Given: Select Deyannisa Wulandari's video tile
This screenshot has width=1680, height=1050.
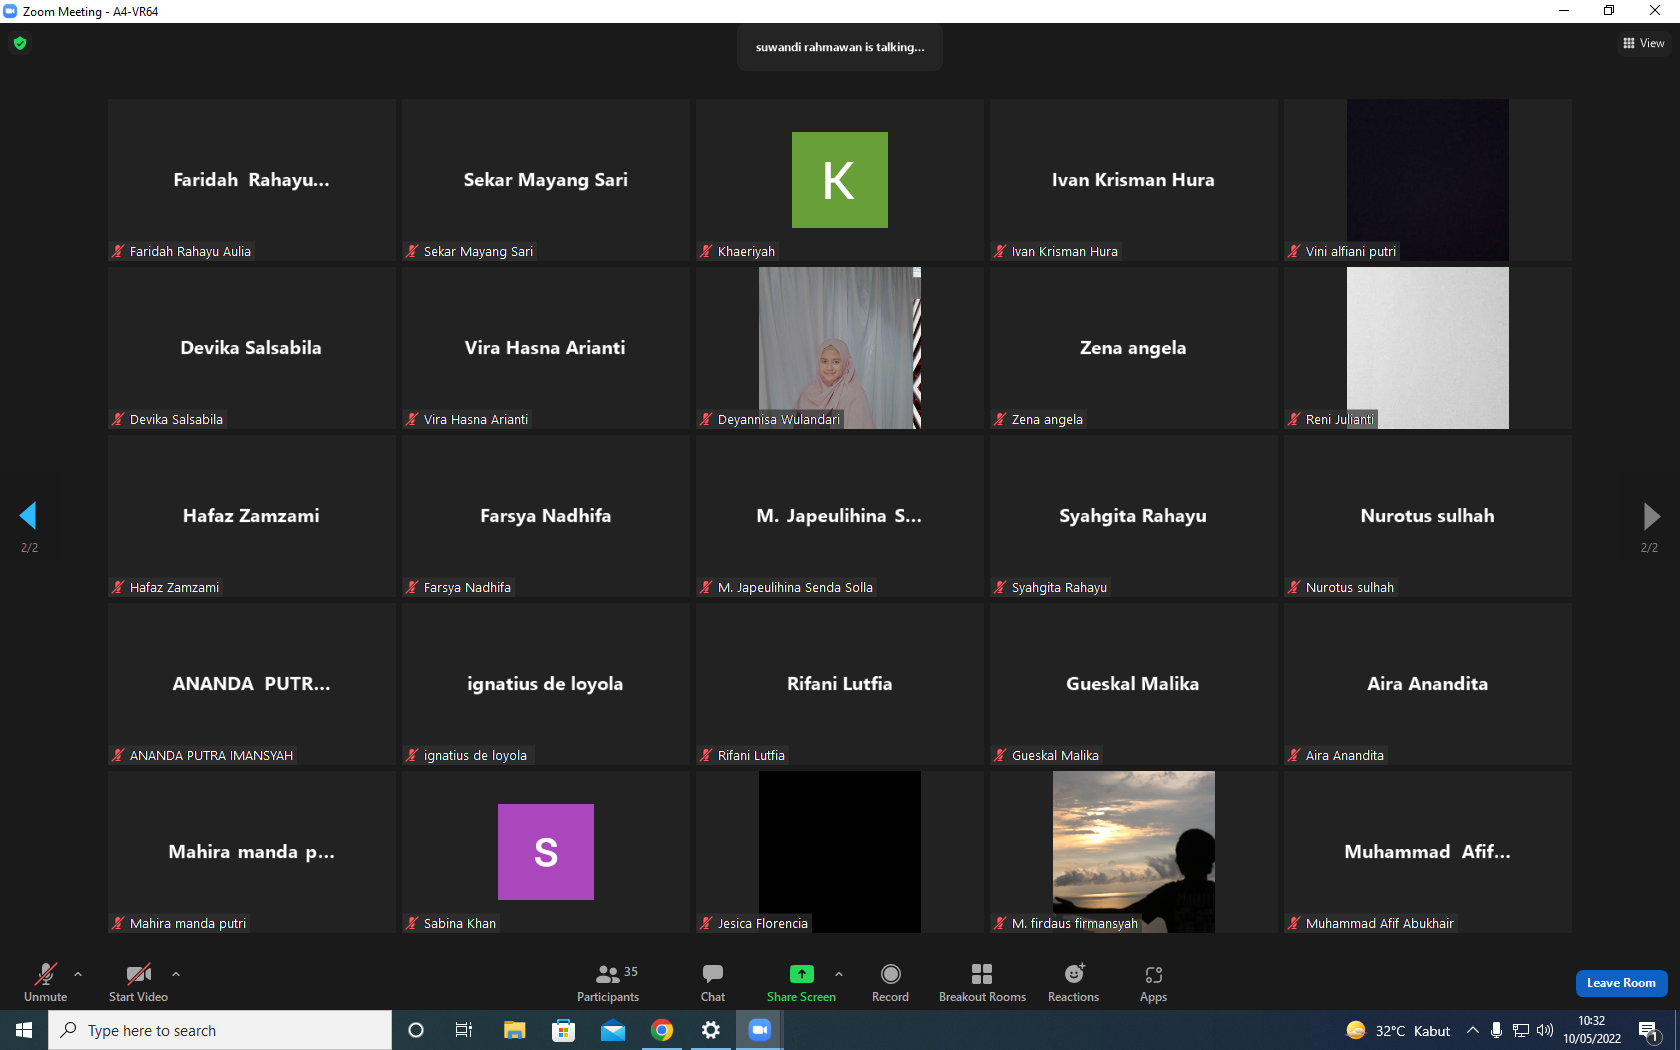Looking at the screenshot, I should [x=840, y=348].
